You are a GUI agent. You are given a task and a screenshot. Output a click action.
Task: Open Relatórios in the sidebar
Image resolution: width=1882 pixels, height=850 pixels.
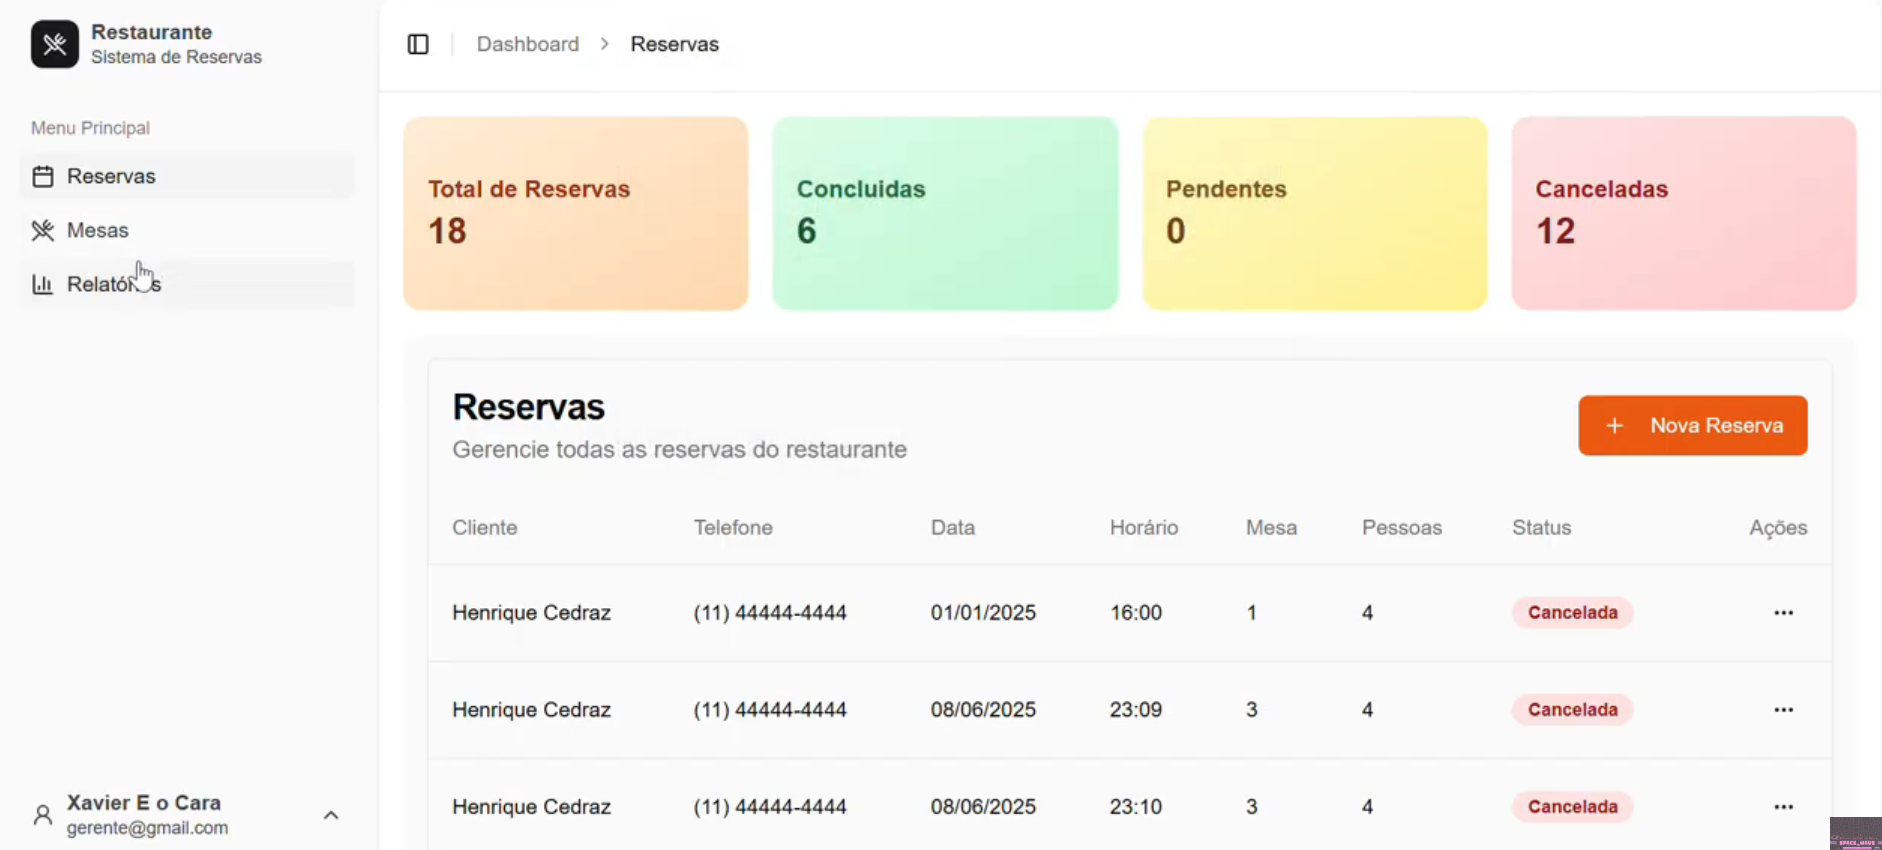coord(187,285)
